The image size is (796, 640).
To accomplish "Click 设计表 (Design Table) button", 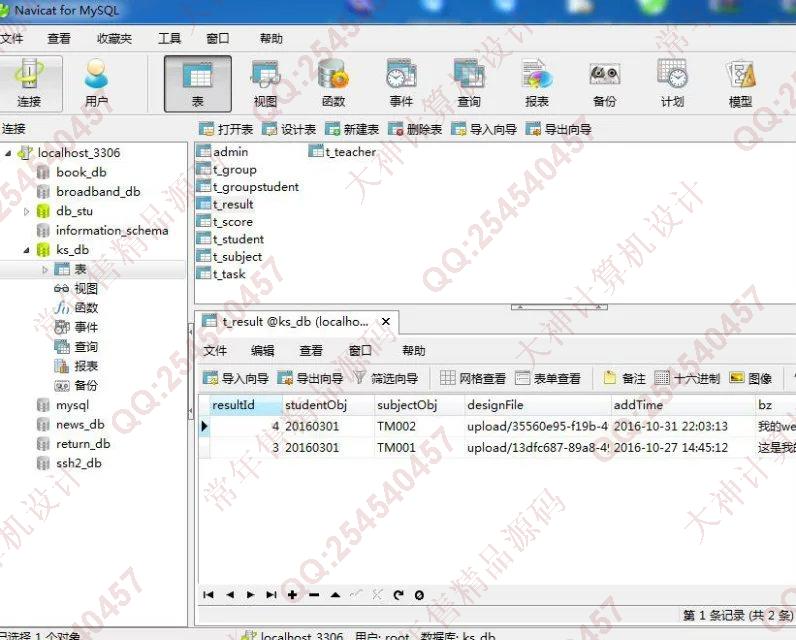I will coord(289,129).
